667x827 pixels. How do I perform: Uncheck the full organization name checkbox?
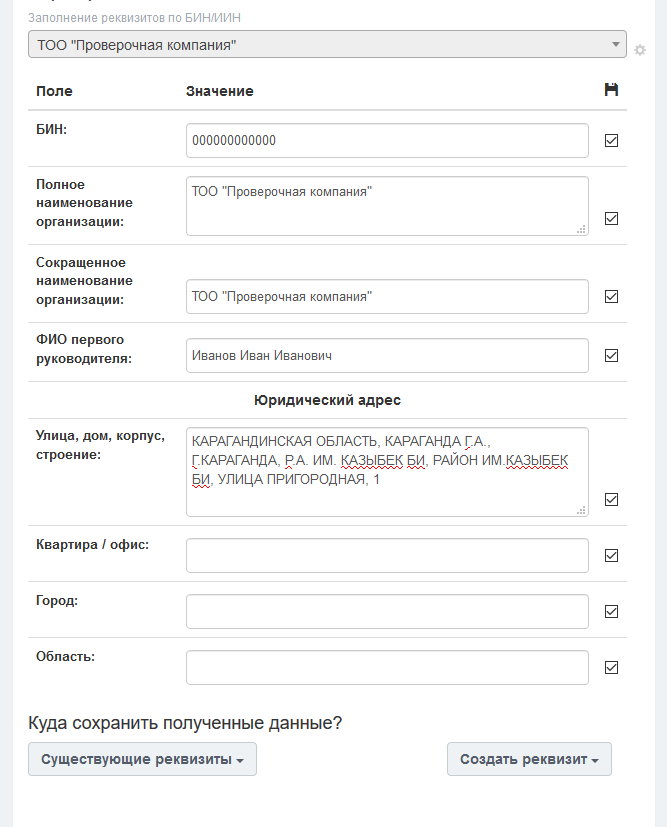612,219
